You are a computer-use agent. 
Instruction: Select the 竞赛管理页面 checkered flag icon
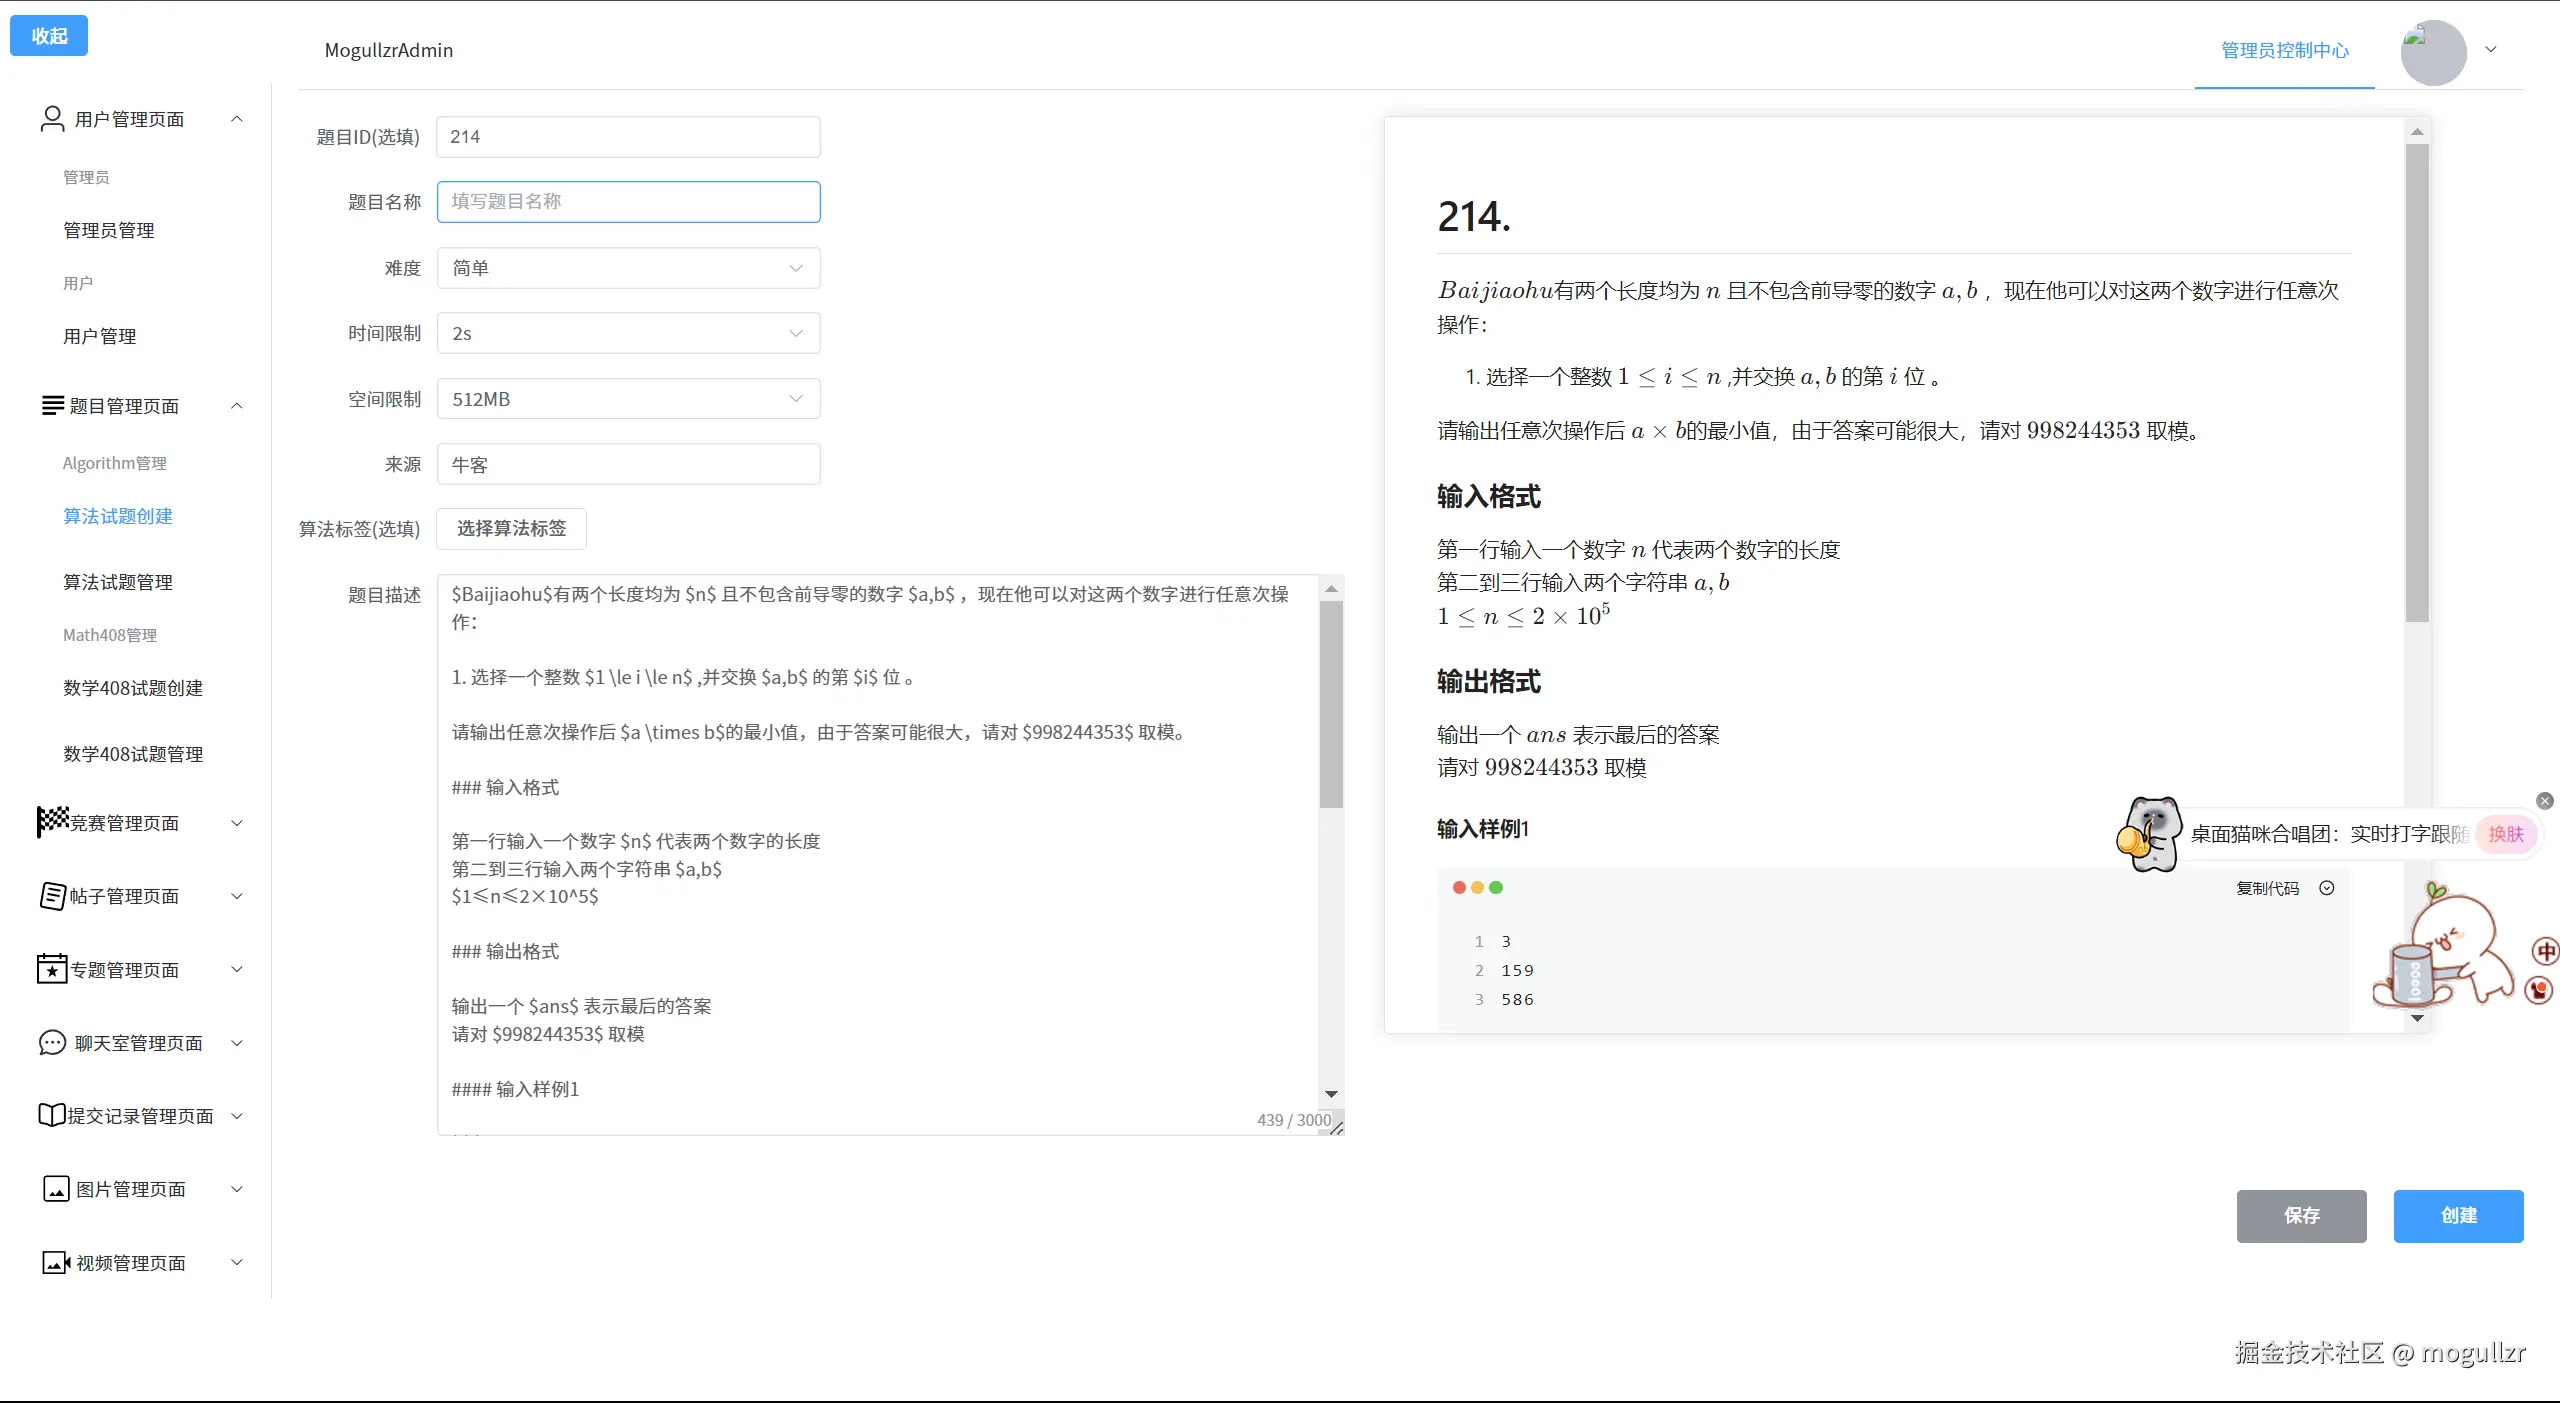pyautogui.click(x=52, y=822)
